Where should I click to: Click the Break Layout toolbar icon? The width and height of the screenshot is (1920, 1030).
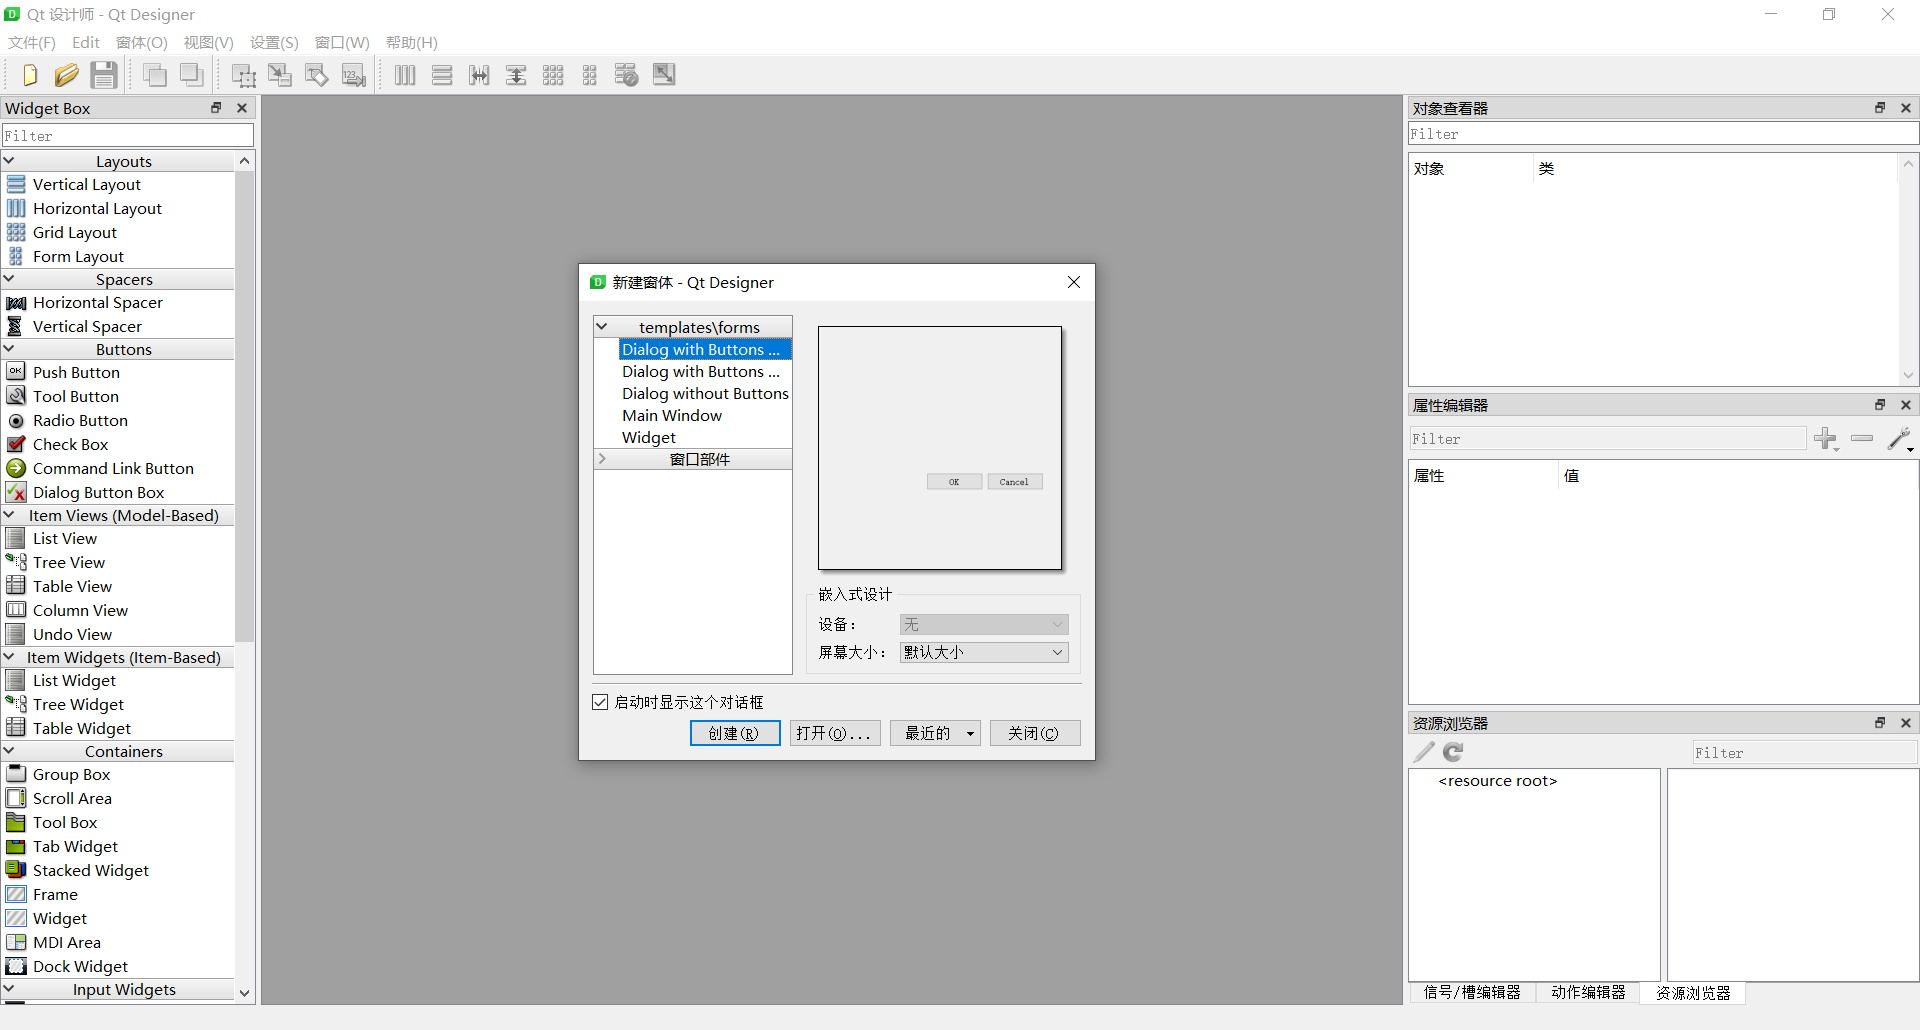627,75
